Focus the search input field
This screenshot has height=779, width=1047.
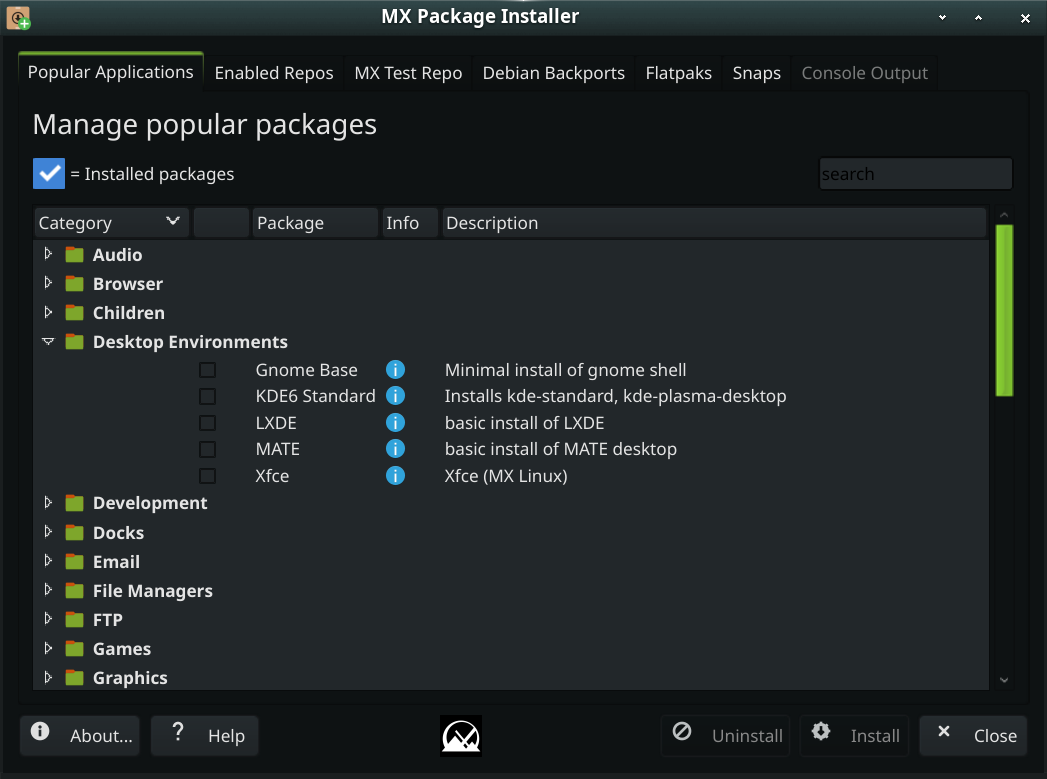915,174
